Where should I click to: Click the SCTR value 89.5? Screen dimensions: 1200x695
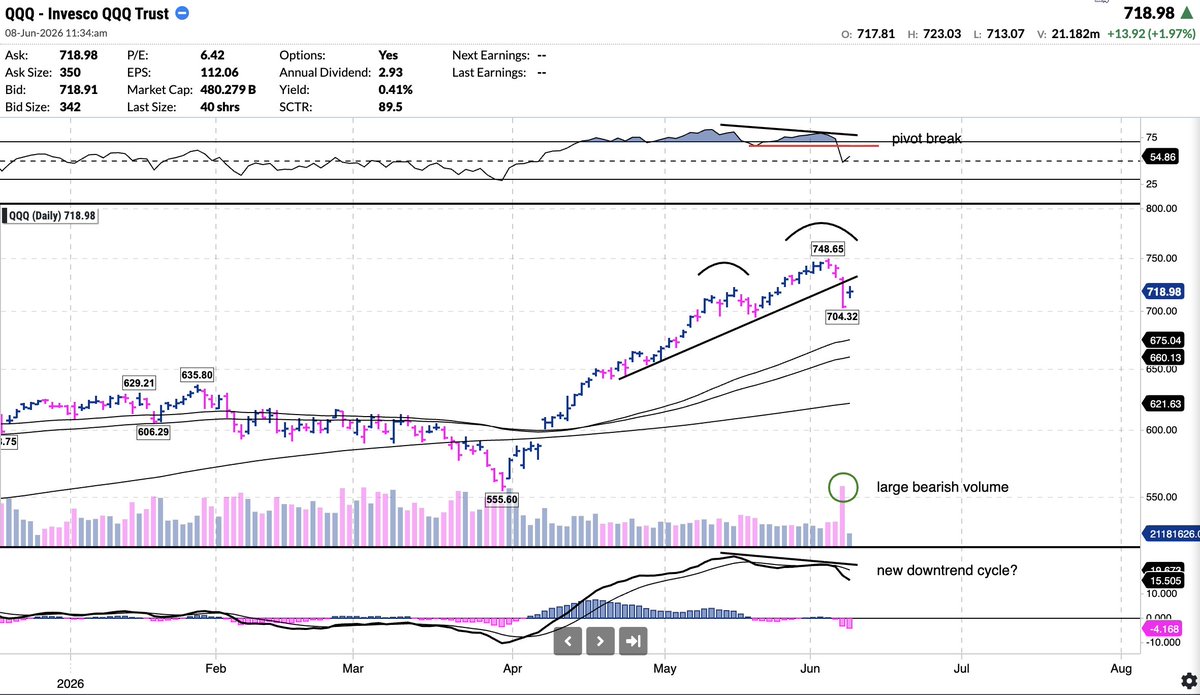tap(390, 106)
